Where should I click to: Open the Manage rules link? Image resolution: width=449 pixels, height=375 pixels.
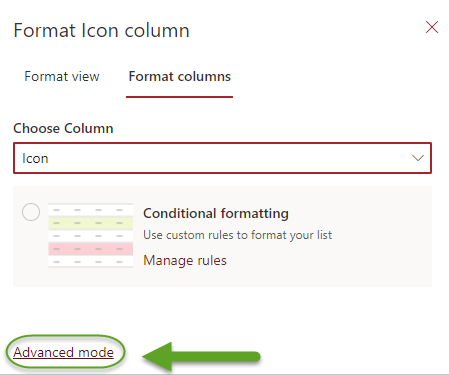coord(185,260)
